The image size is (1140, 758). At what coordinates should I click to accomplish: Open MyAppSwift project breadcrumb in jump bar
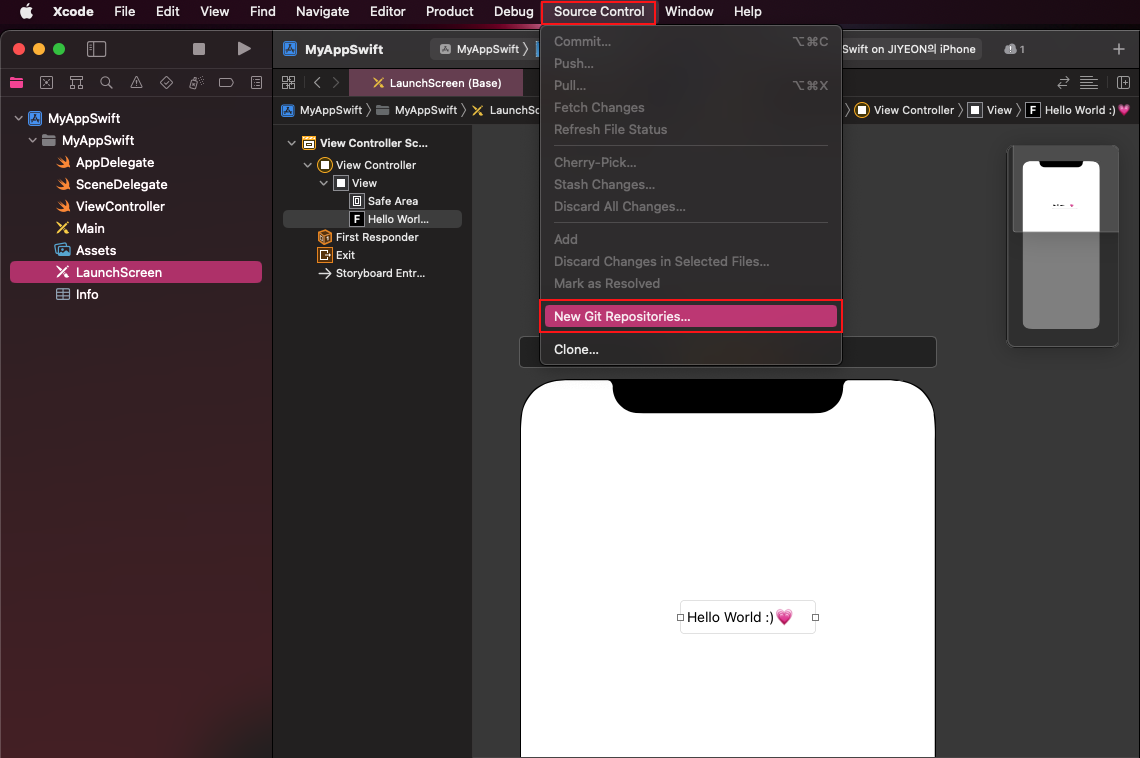pyautogui.click(x=322, y=110)
